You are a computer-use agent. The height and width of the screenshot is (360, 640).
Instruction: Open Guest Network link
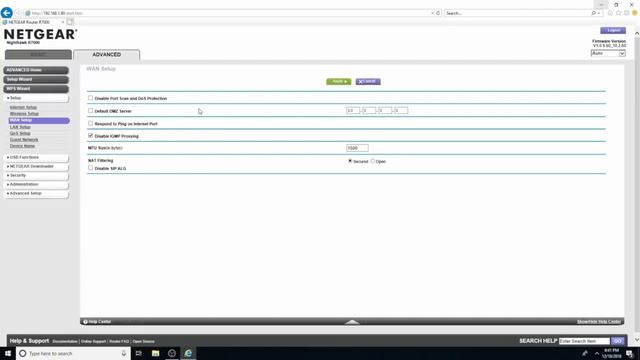coord(24,140)
